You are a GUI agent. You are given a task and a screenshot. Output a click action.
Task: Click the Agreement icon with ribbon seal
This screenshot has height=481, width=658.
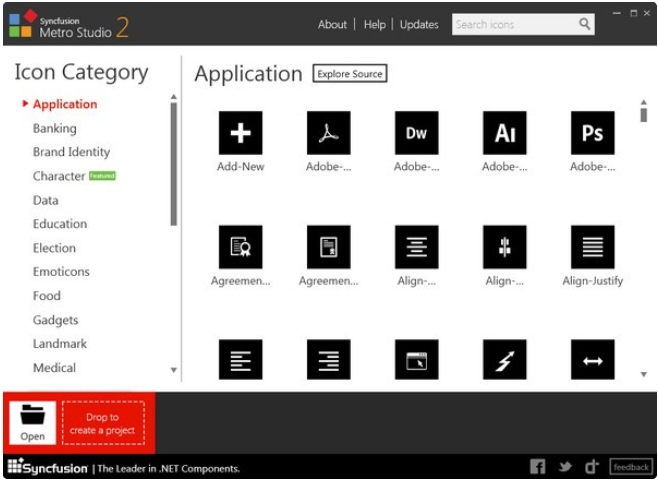click(240, 247)
